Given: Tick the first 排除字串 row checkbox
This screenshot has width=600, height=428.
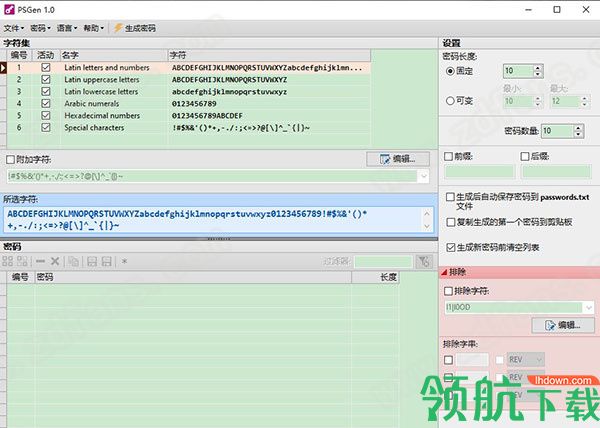Looking at the screenshot, I should 448,360.
